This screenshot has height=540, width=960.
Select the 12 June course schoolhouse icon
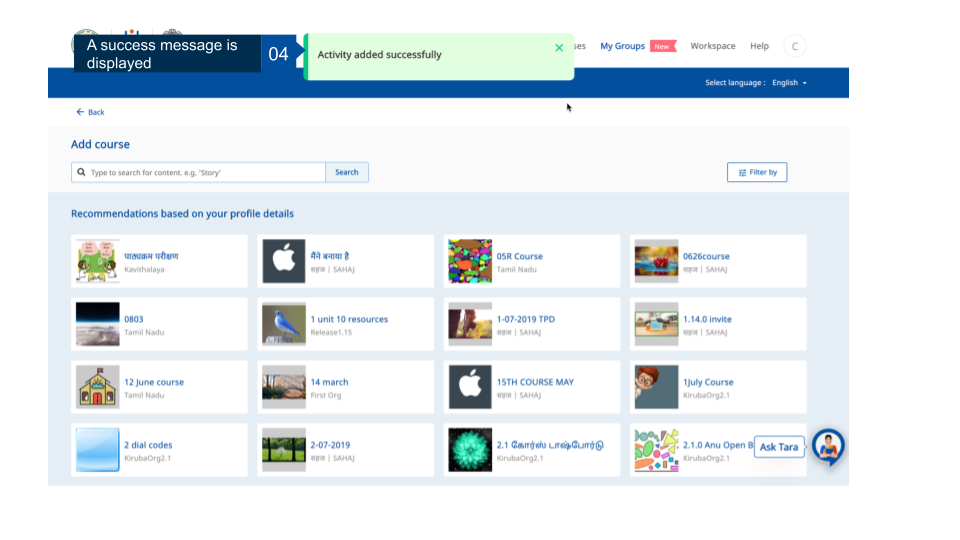tap(98, 387)
